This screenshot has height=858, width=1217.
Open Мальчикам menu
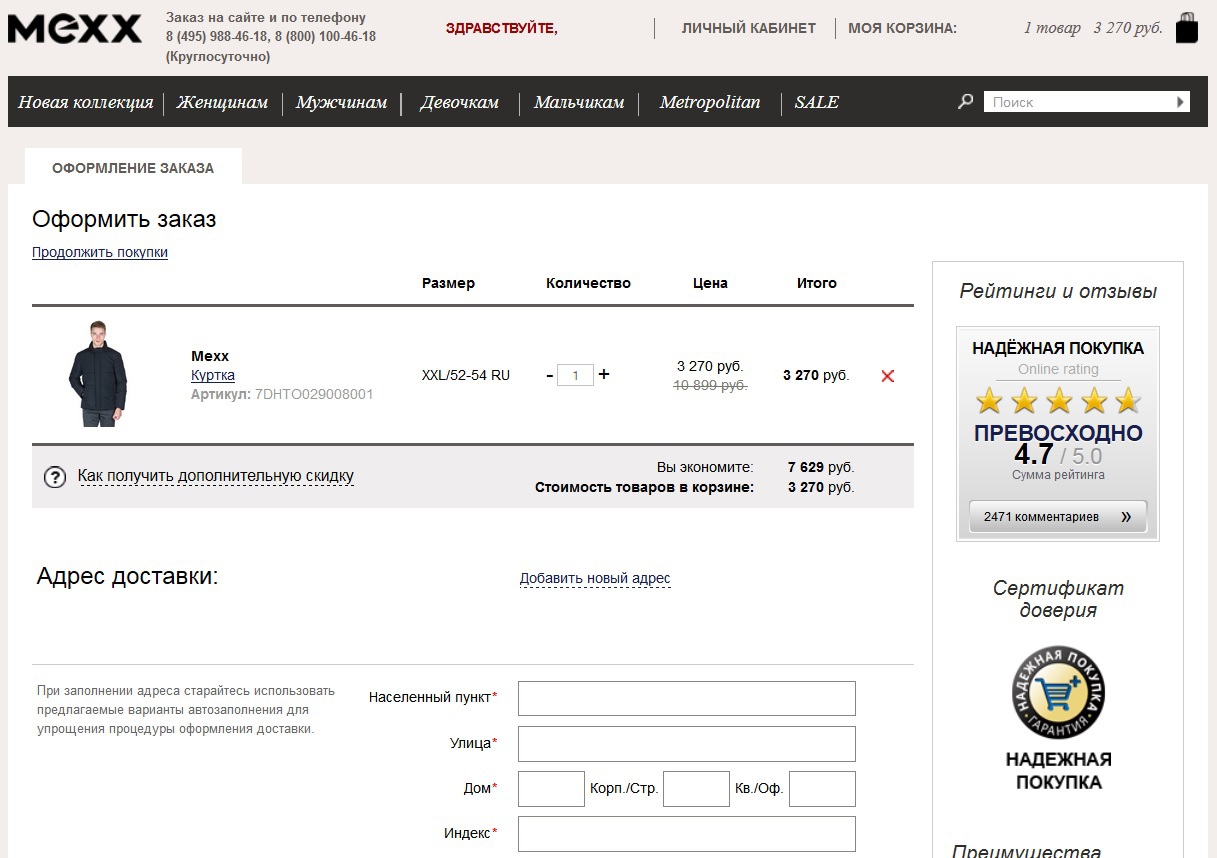coord(579,102)
